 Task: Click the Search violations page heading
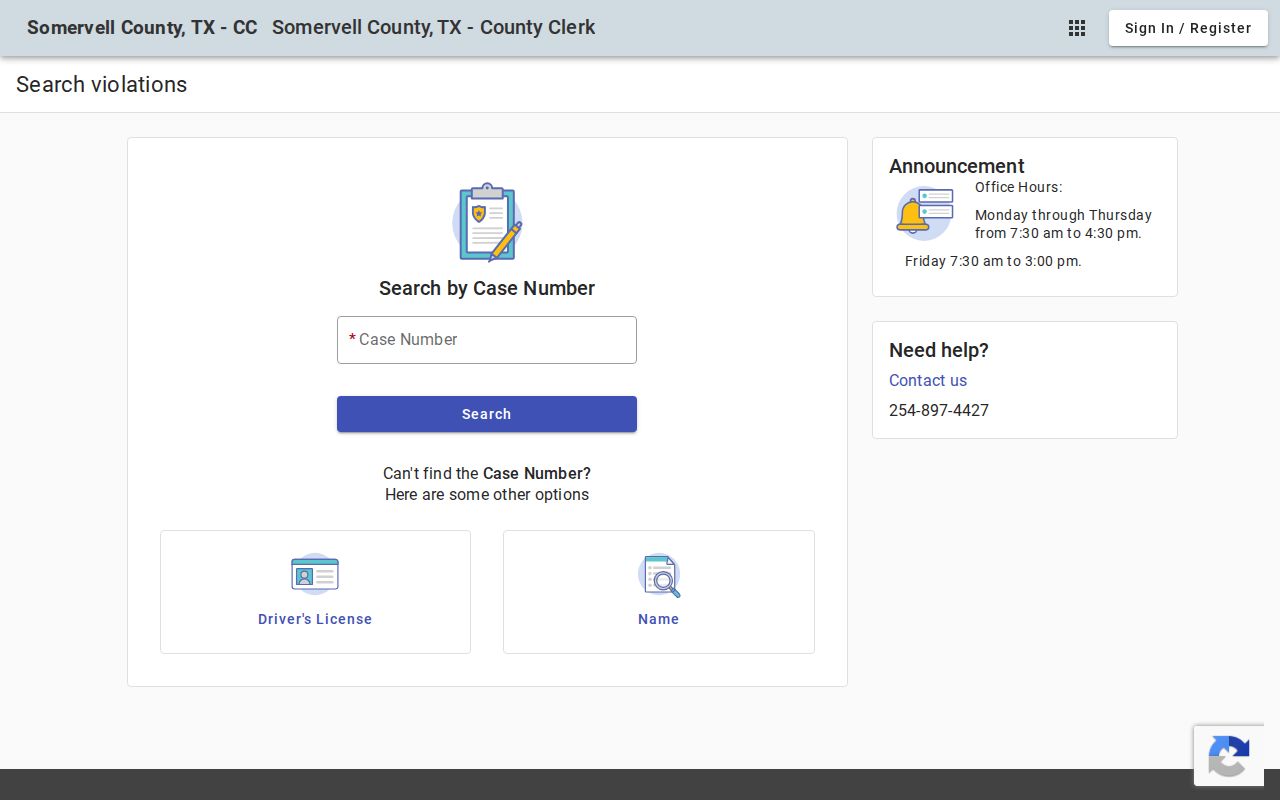click(x=102, y=85)
